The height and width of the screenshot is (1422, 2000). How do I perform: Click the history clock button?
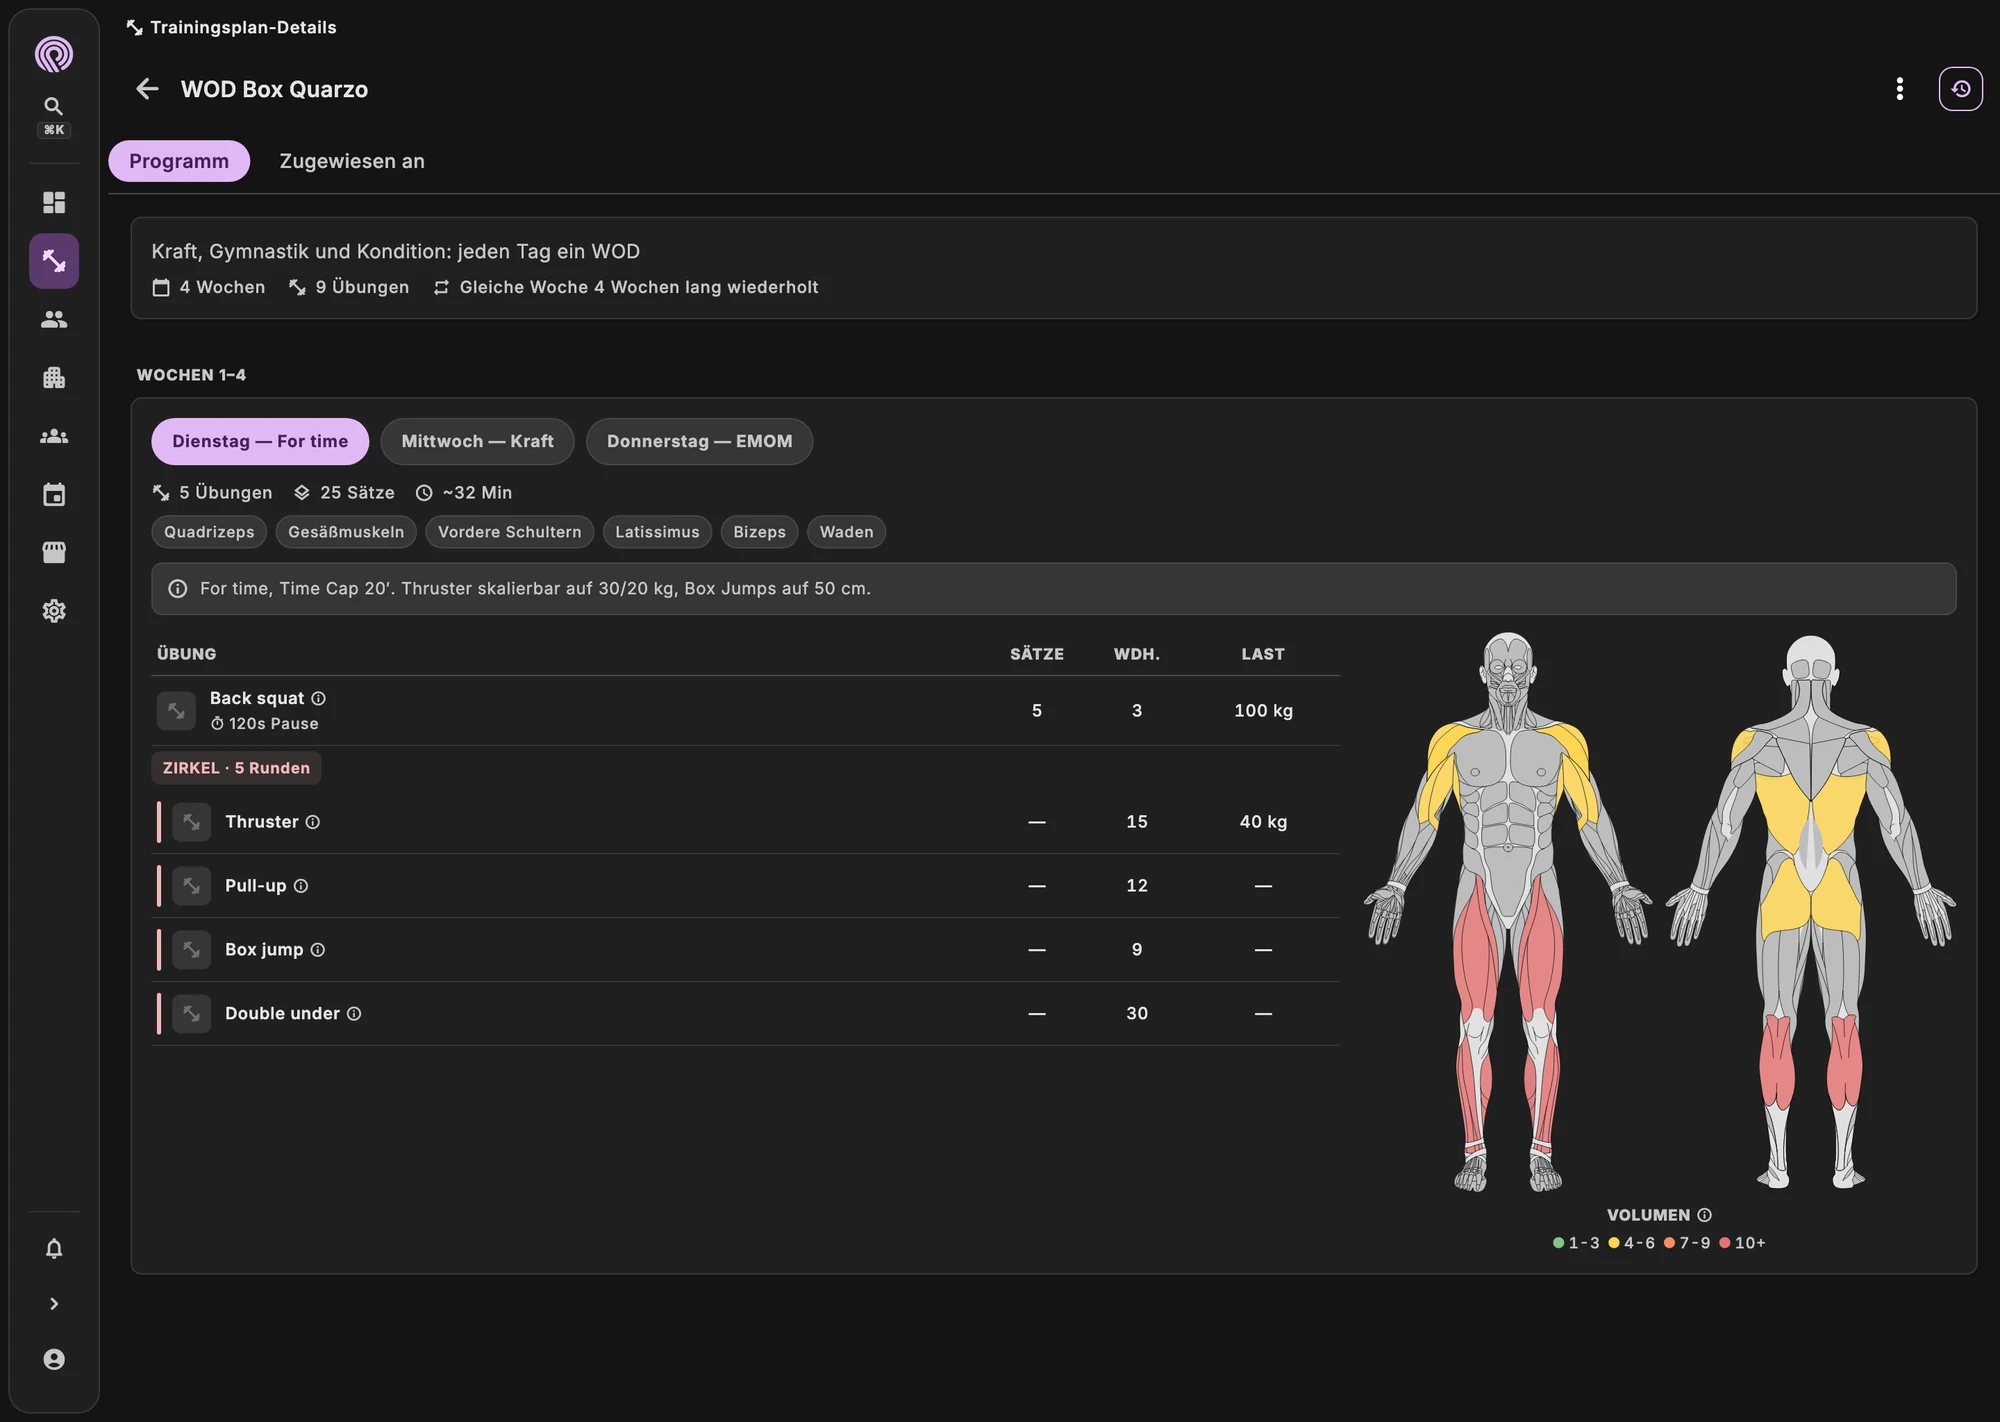(1961, 89)
